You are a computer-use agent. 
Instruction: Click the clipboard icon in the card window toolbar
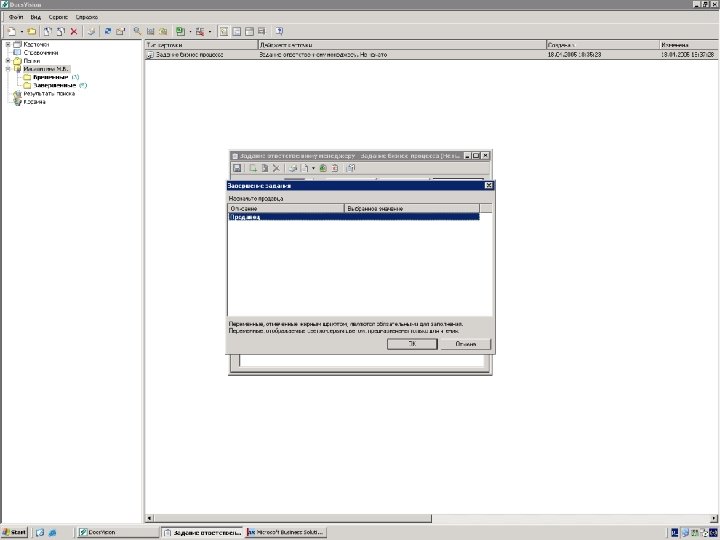pos(351,169)
